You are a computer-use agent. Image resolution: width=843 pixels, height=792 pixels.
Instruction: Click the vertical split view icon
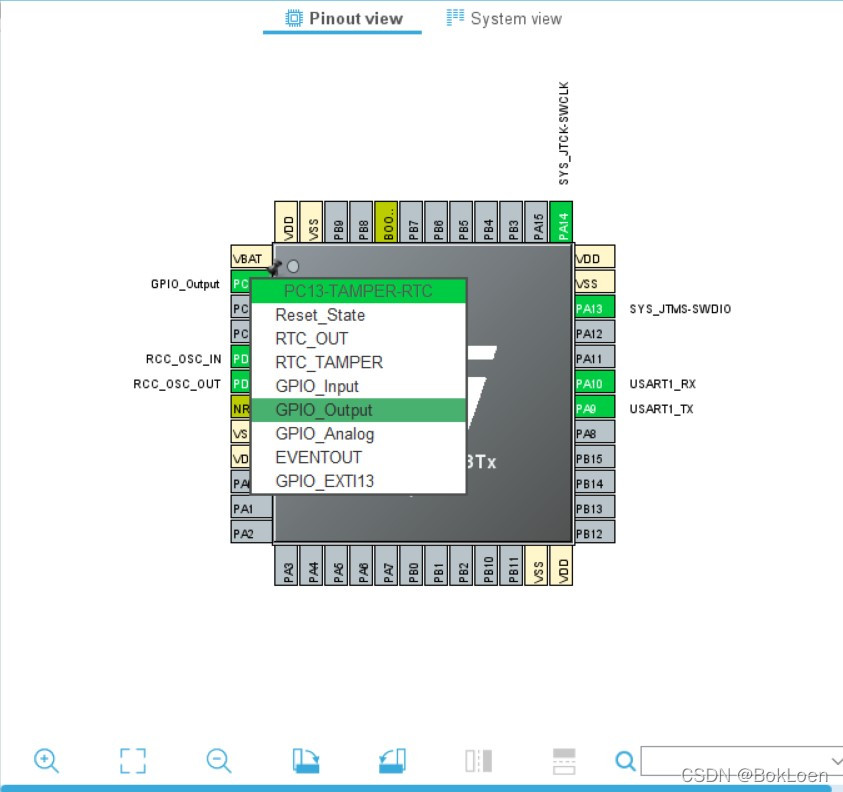(478, 760)
